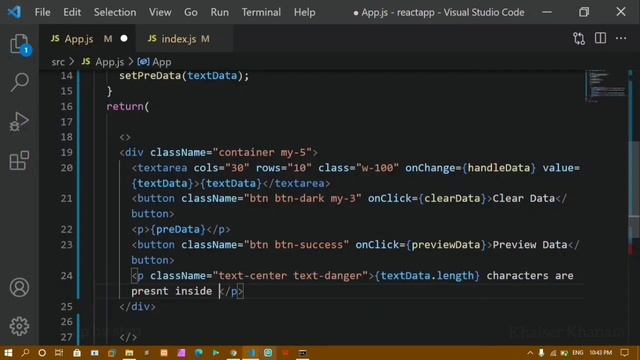Open the Selection menu

[115, 12]
